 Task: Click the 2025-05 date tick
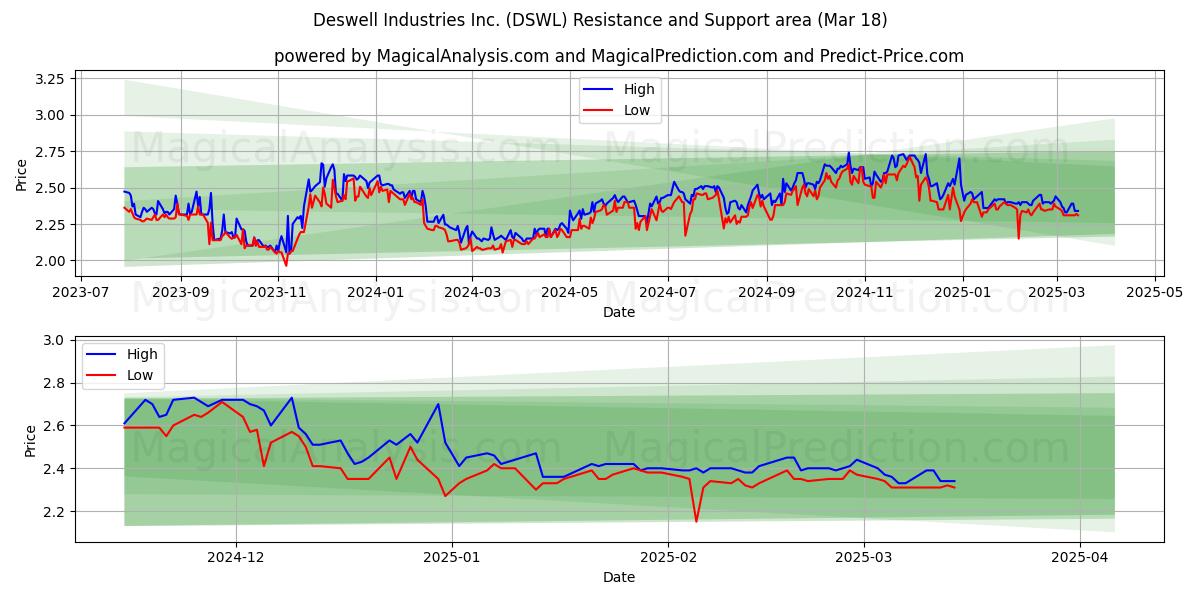click(1155, 292)
